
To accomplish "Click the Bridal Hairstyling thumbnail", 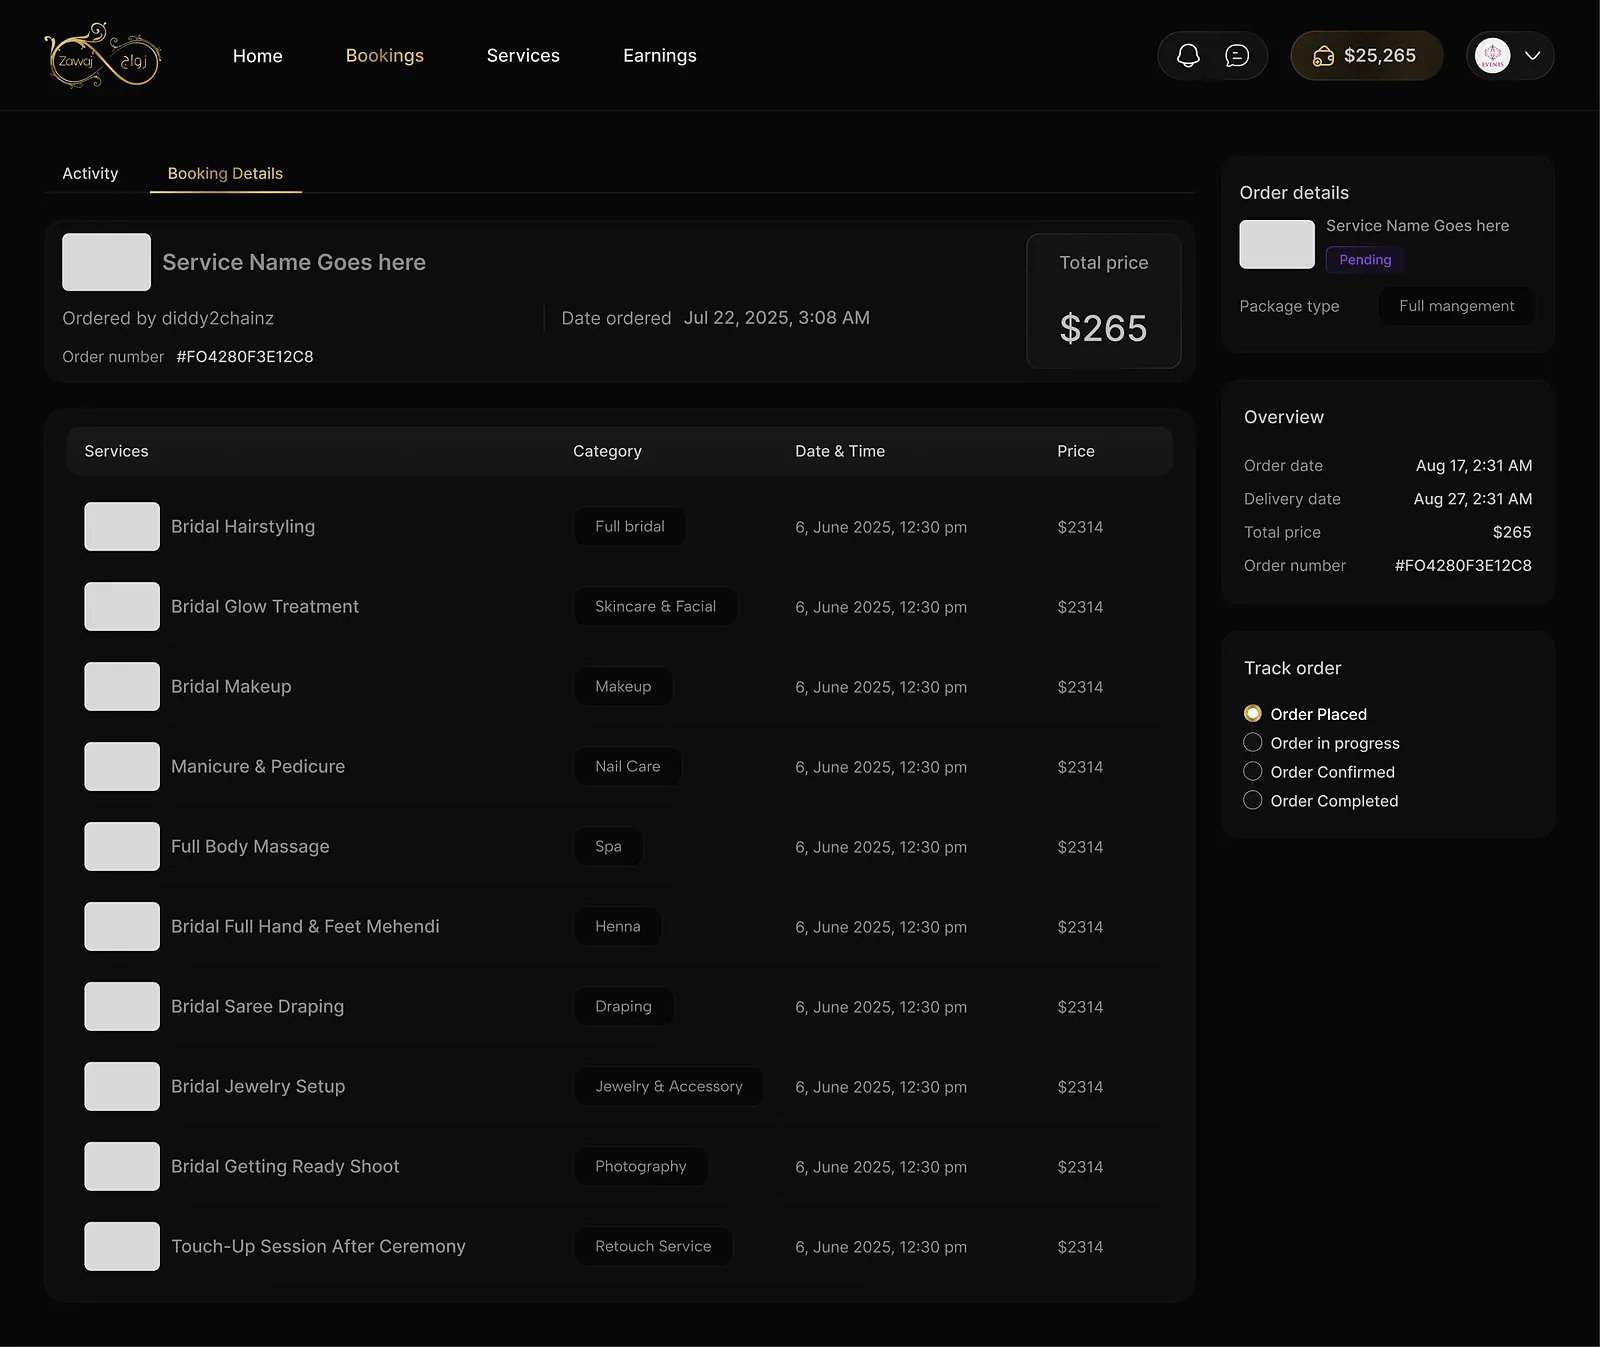I will [x=122, y=526].
